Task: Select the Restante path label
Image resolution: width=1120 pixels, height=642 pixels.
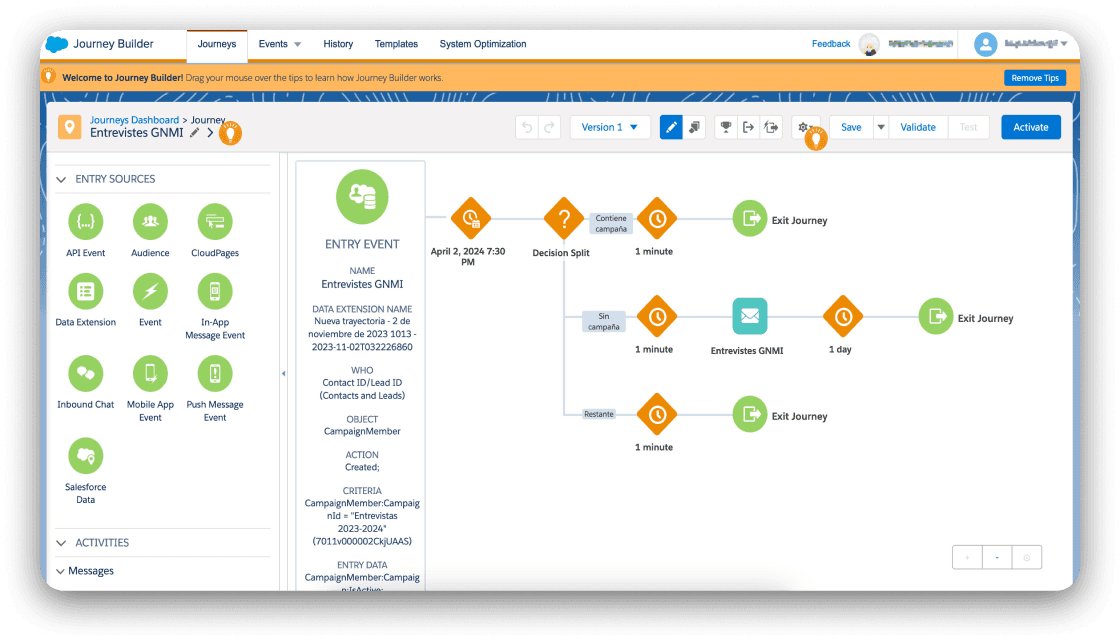Action: point(599,414)
